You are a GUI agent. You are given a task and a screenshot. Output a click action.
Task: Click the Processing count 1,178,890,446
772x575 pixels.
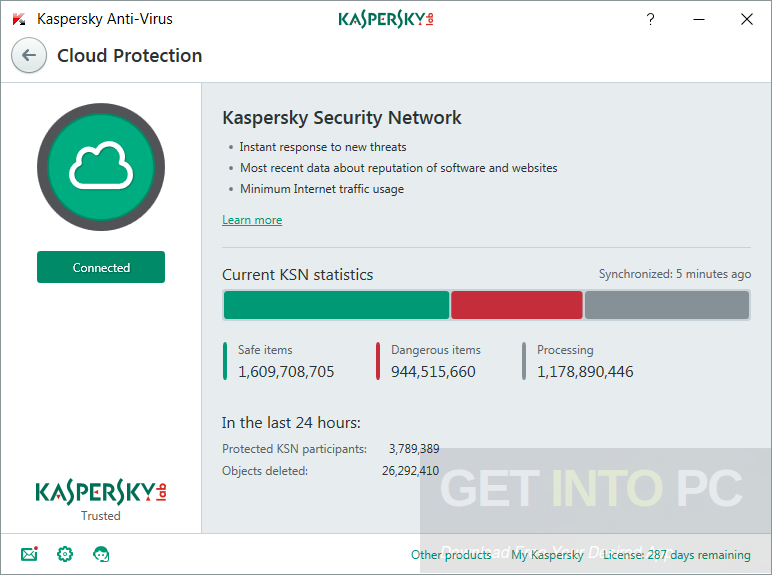(x=585, y=372)
